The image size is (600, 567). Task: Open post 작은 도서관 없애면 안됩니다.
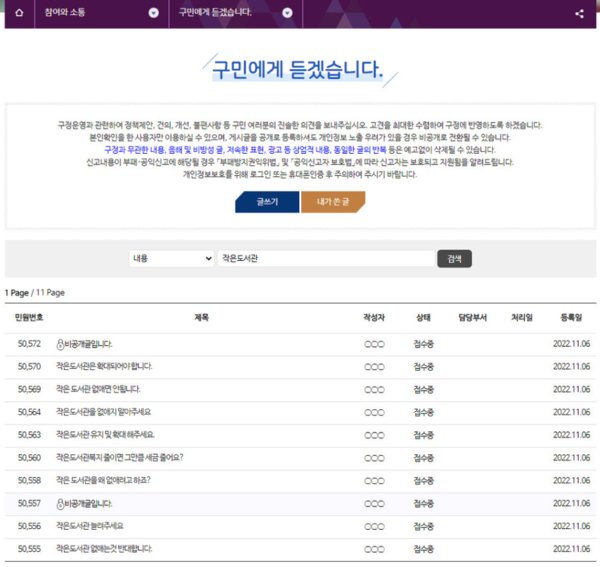pos(98,389)
